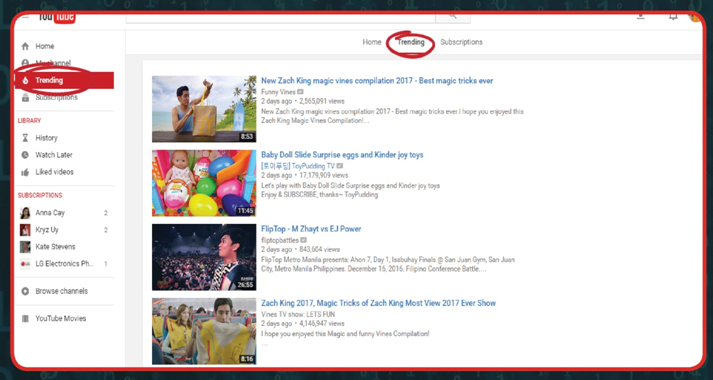The height and width of the screenshot is (380, 713).
Task: Click the Baby Doll surprise eggs thumbnail
Action: click(204, 183)
